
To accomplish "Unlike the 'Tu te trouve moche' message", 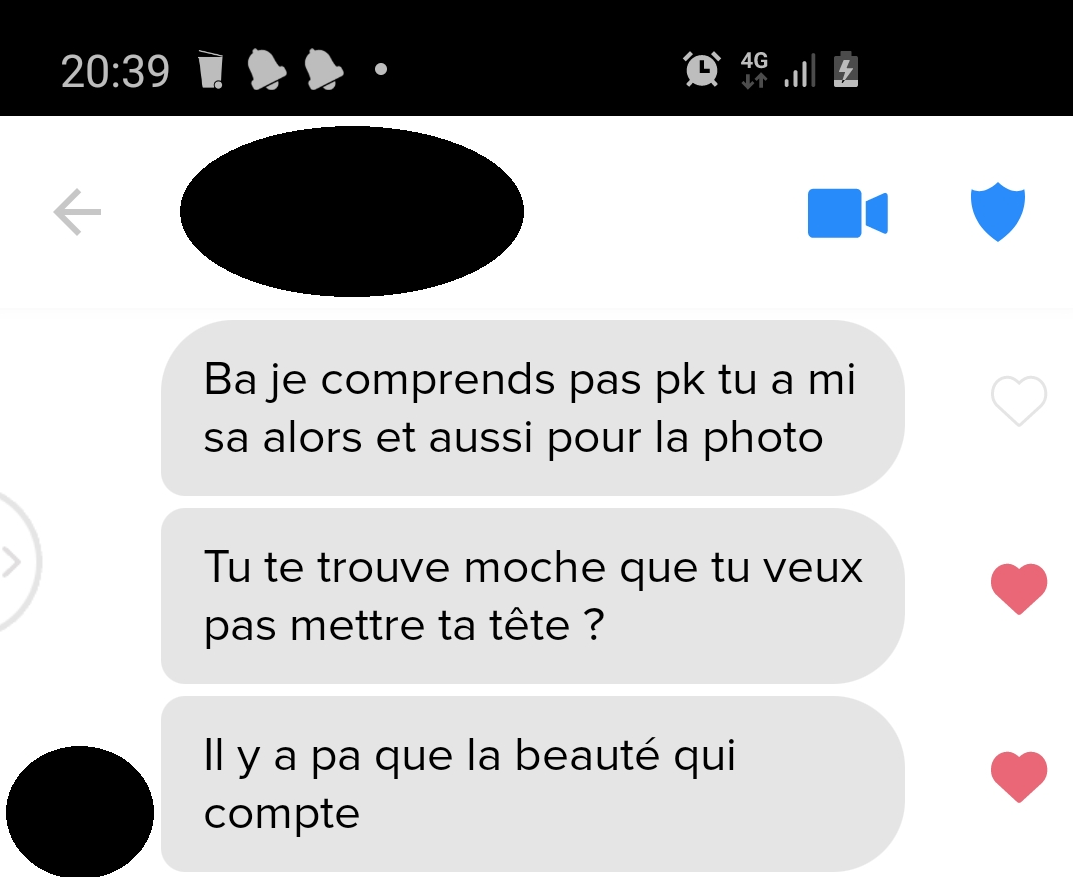I will point(1019,589).
